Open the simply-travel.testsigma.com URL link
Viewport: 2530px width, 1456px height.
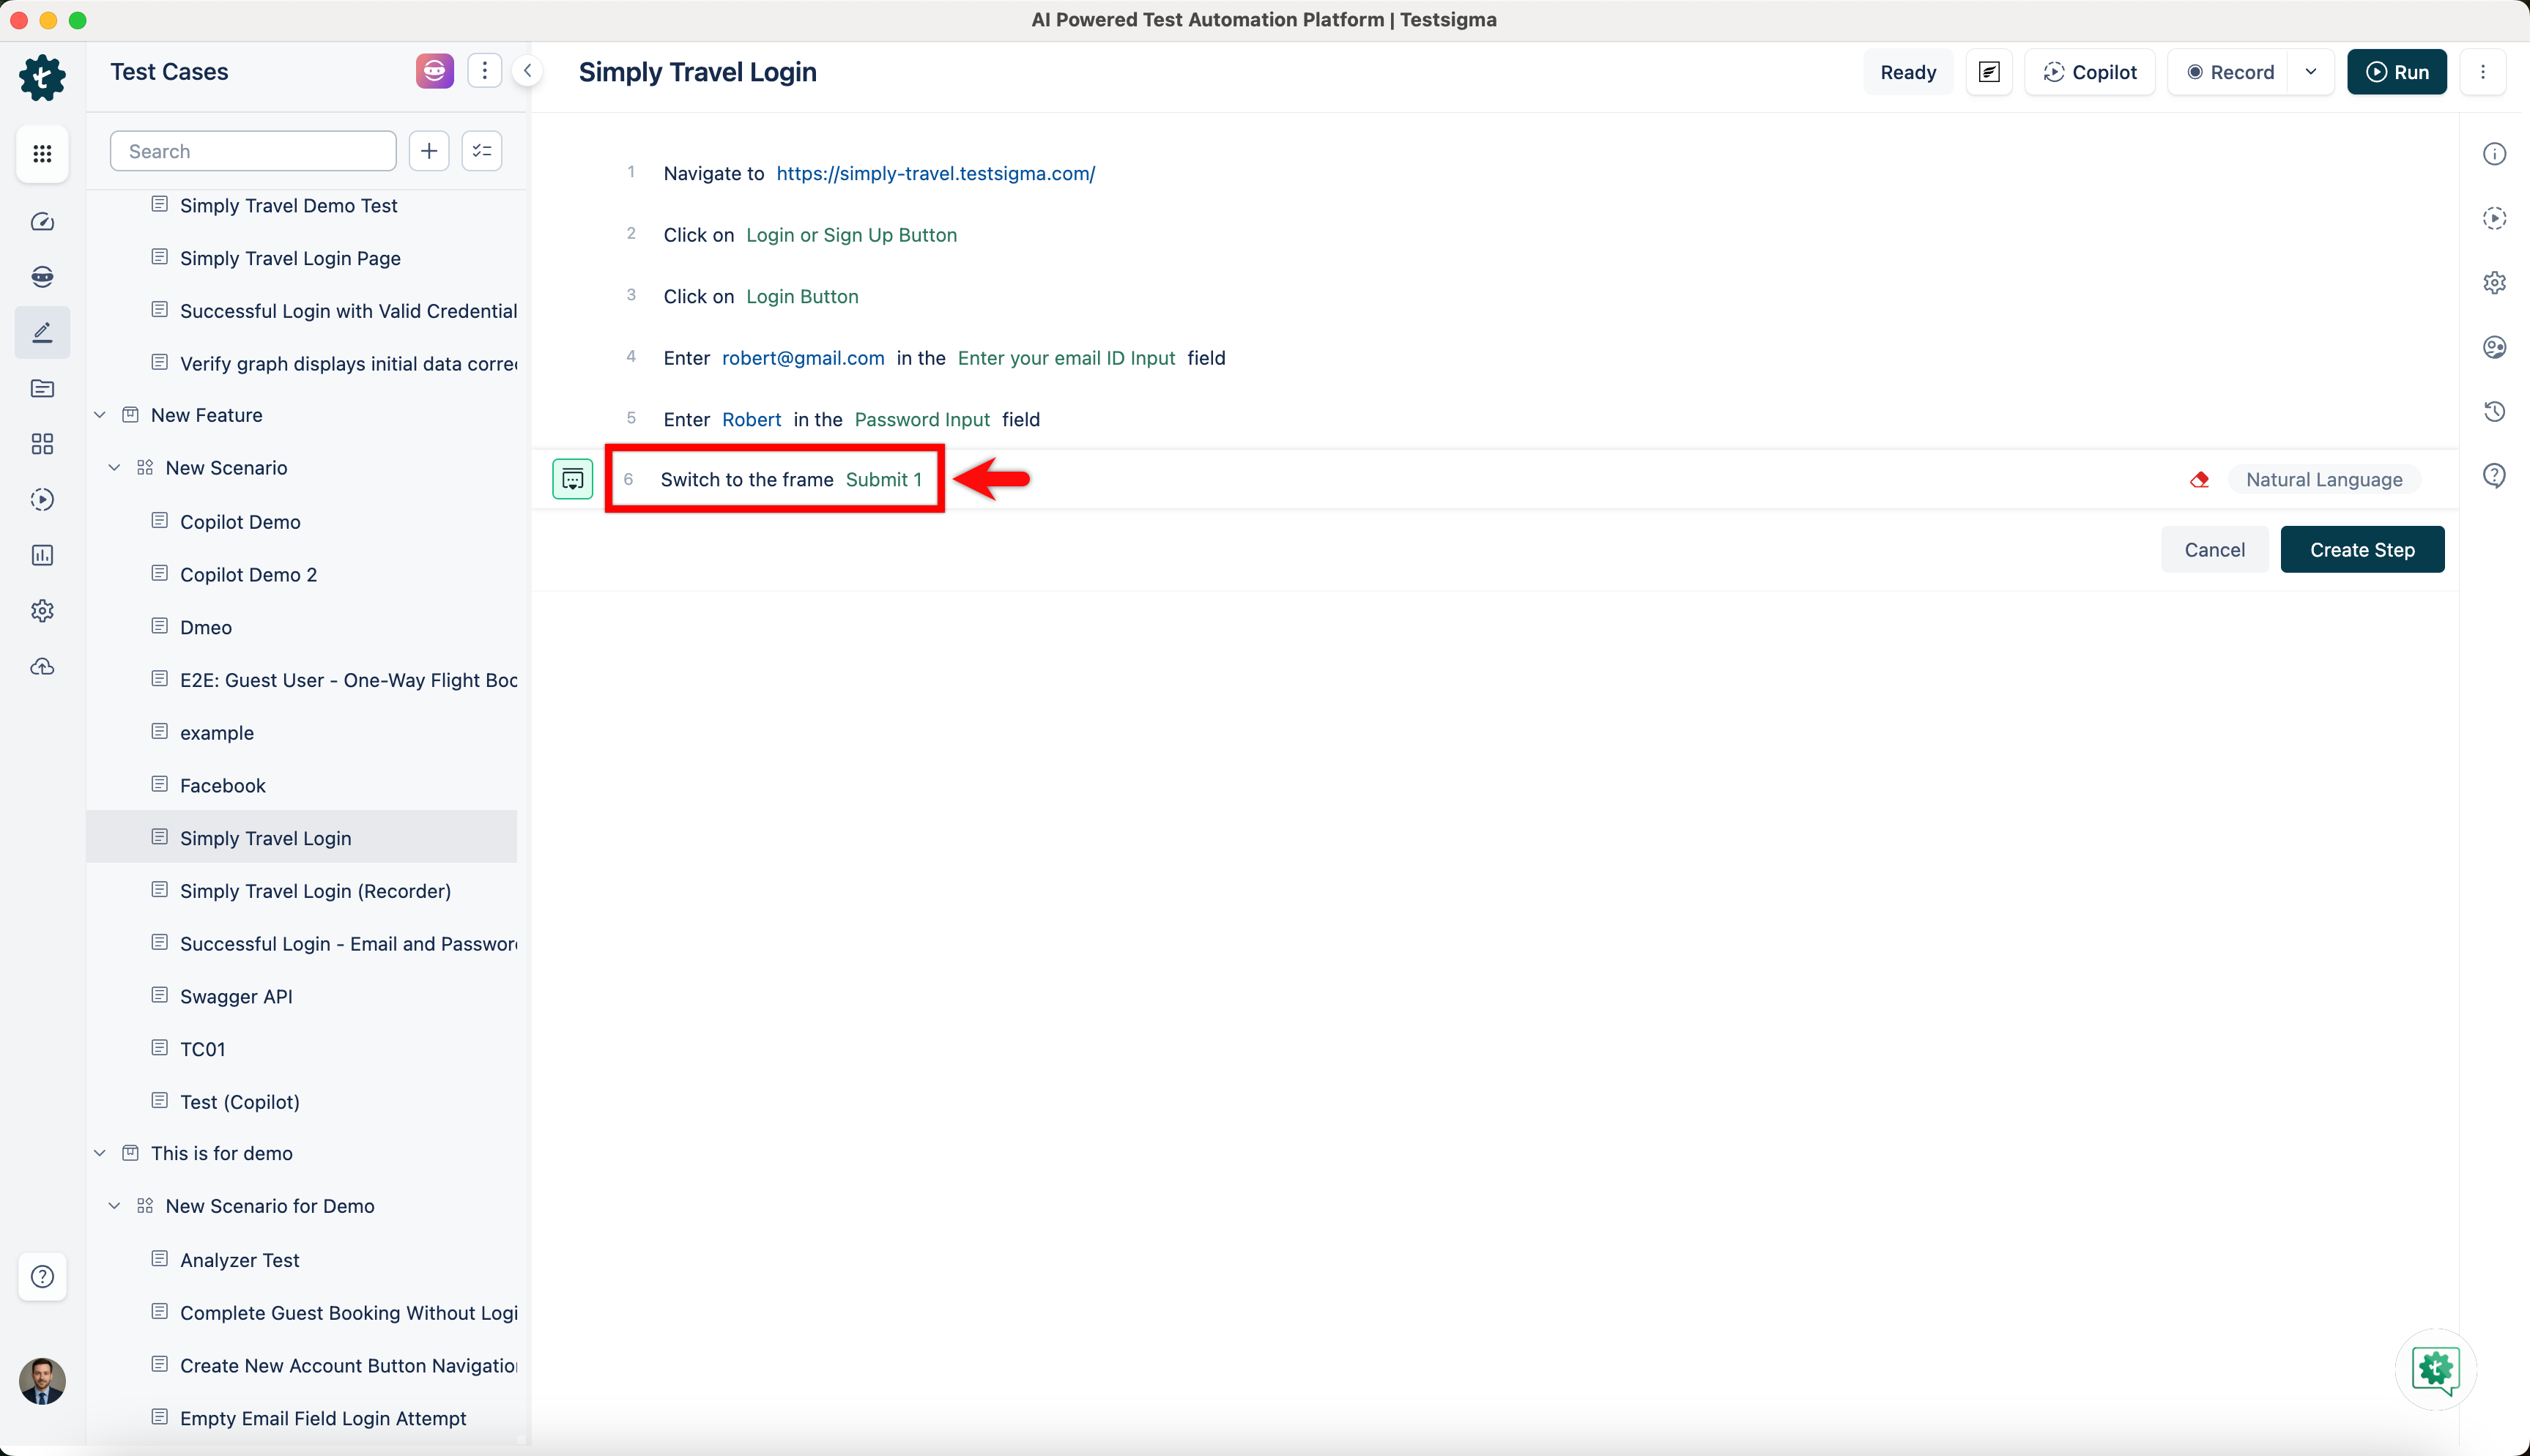point(936,174)
